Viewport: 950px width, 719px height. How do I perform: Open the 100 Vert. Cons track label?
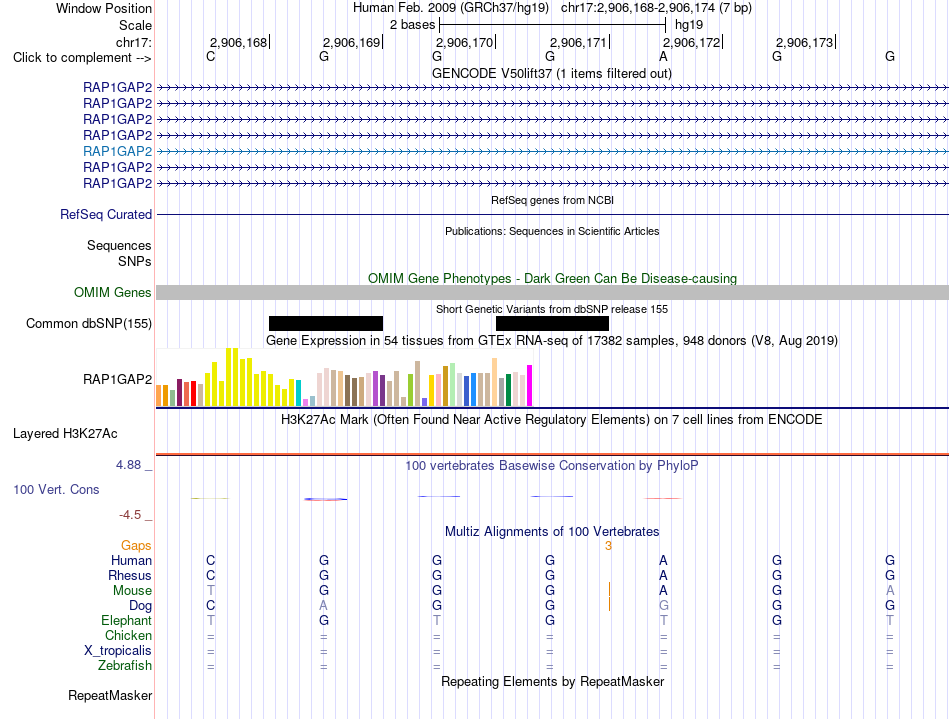[56, 489]
